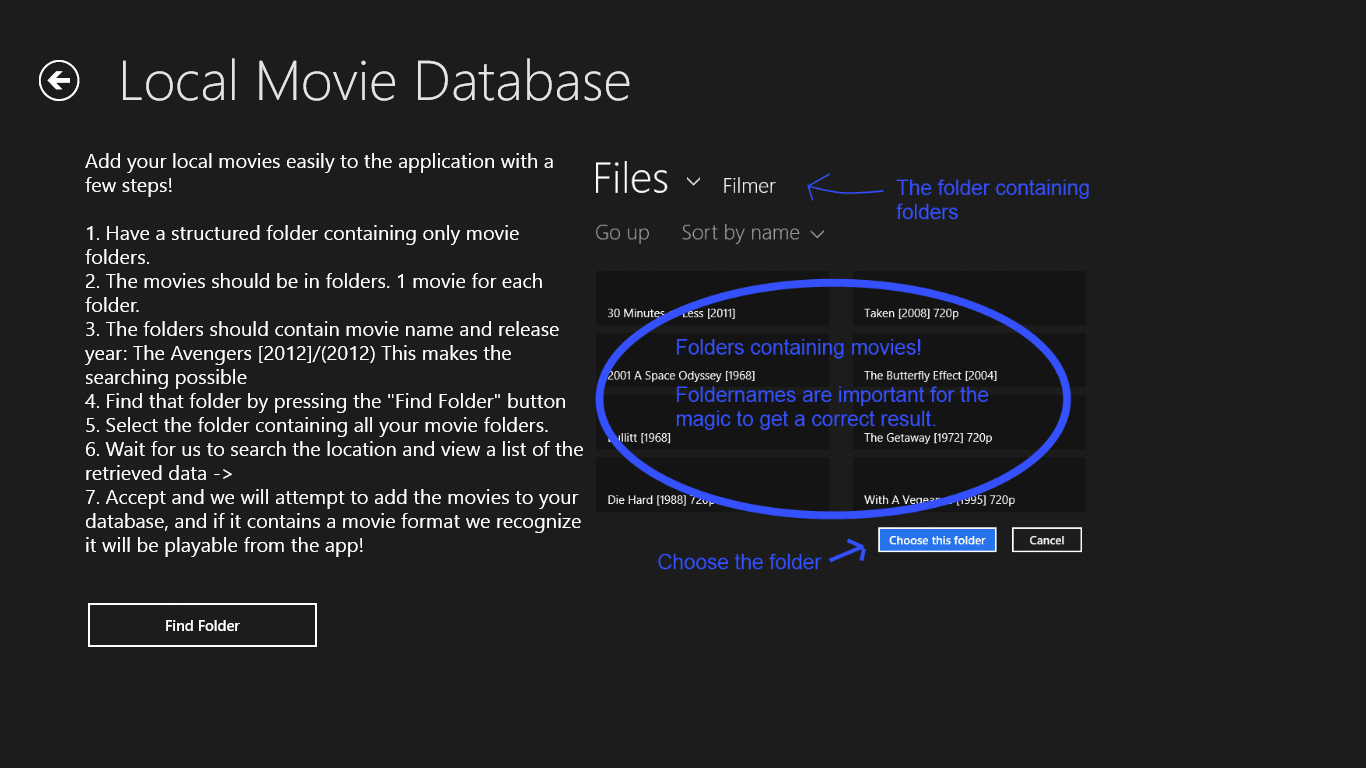
Task: Click the blue arrow pointing at Filmer
Action: click(x=843, y=186)
